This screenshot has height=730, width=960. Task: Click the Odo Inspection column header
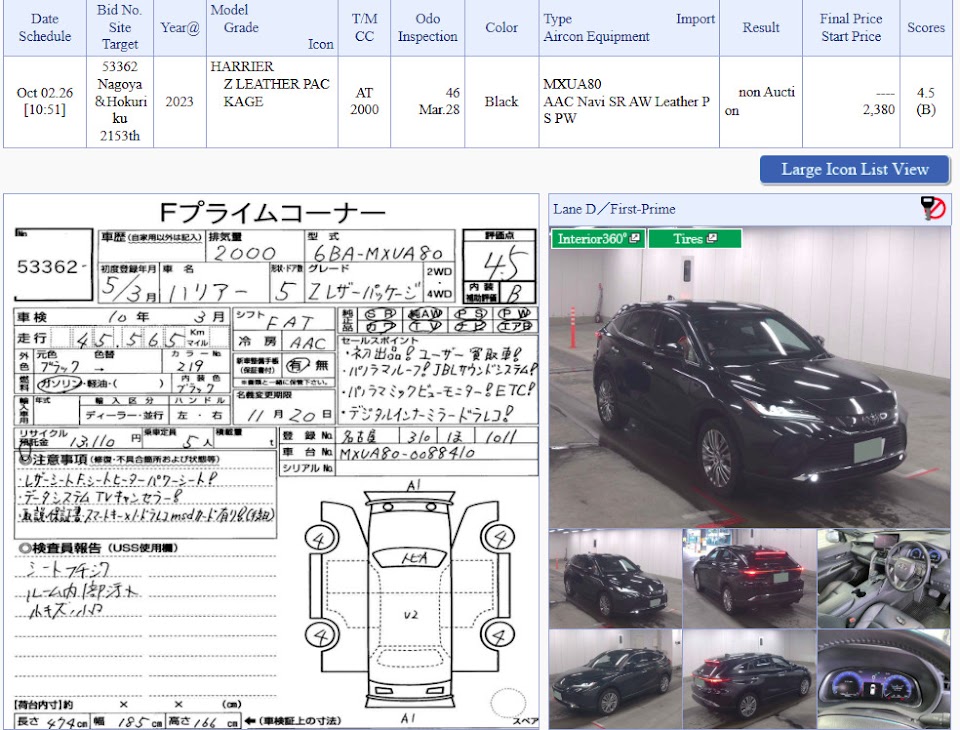427,28
